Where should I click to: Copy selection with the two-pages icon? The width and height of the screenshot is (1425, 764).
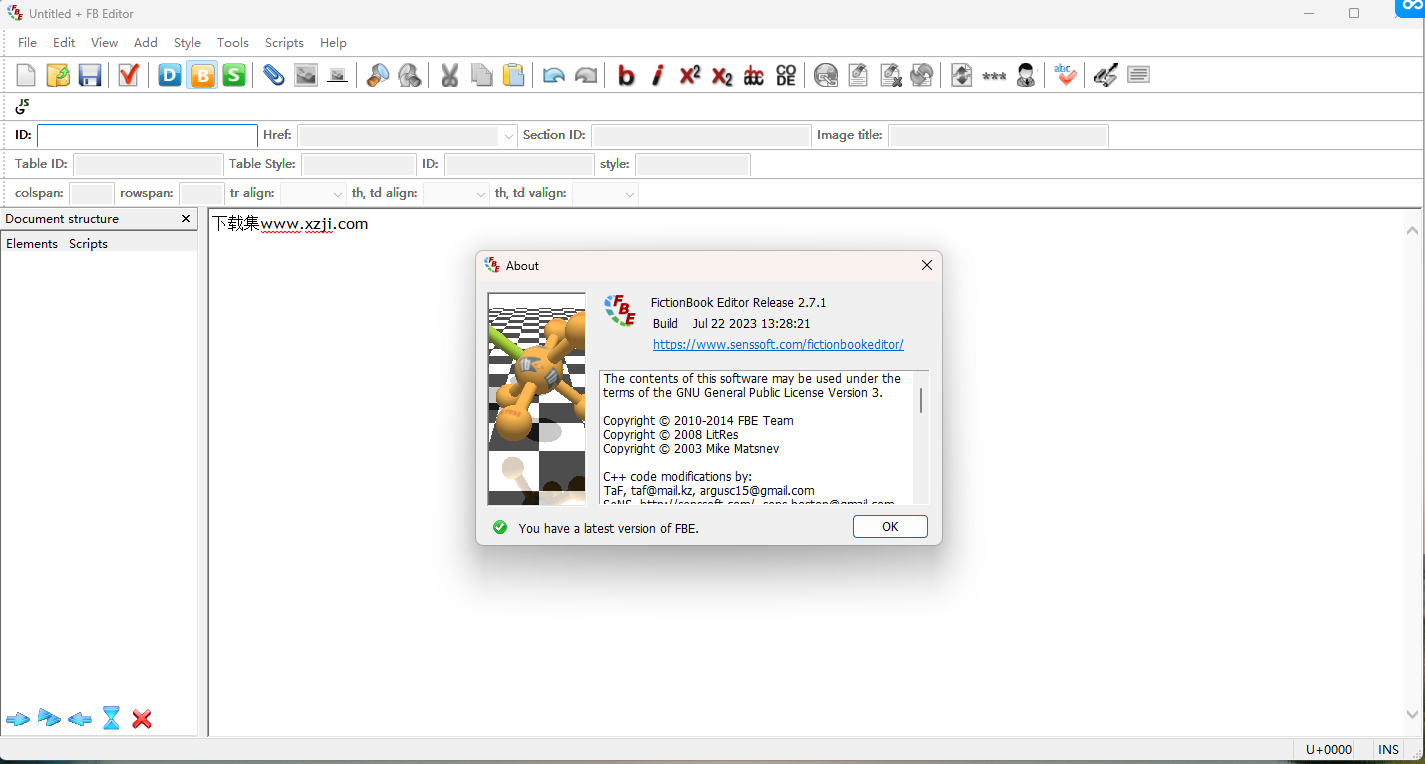[482, 75]
